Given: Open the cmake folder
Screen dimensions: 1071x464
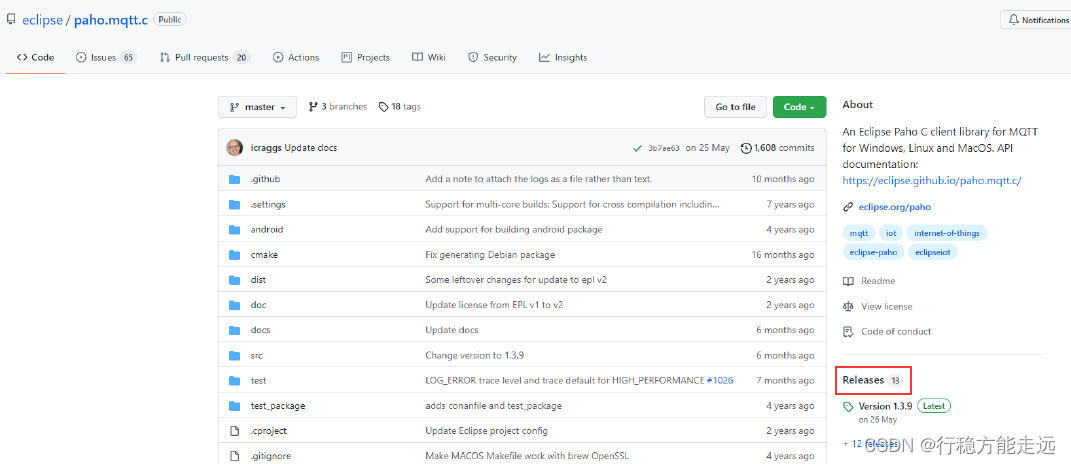Looking at the screenshot, I should coord(264,255).
